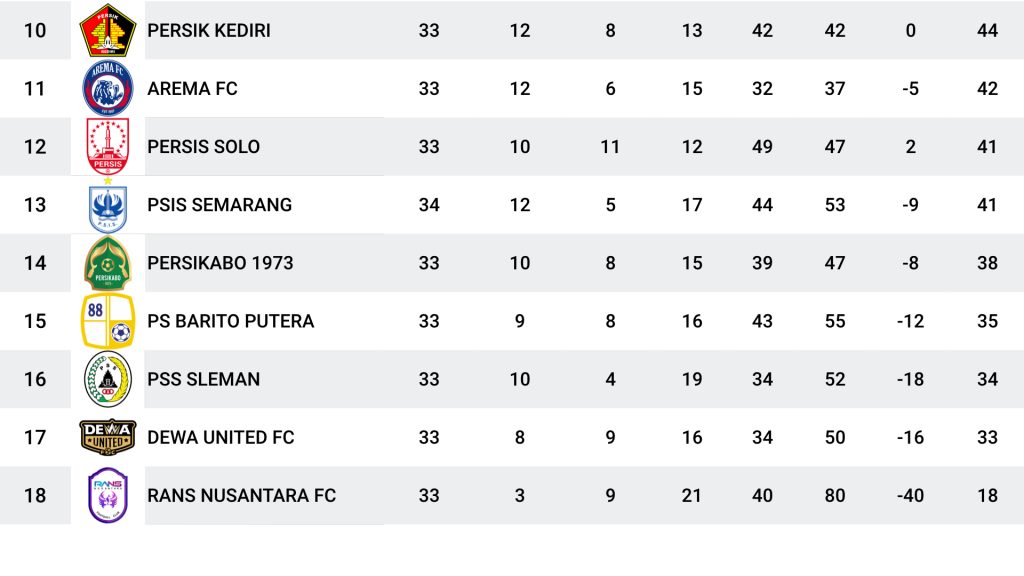Image resolution: width=1024 pixels, height=576 pixels.
Task: Click the Persikabo 1973 green crest
Action: click(x=108, y=263)
